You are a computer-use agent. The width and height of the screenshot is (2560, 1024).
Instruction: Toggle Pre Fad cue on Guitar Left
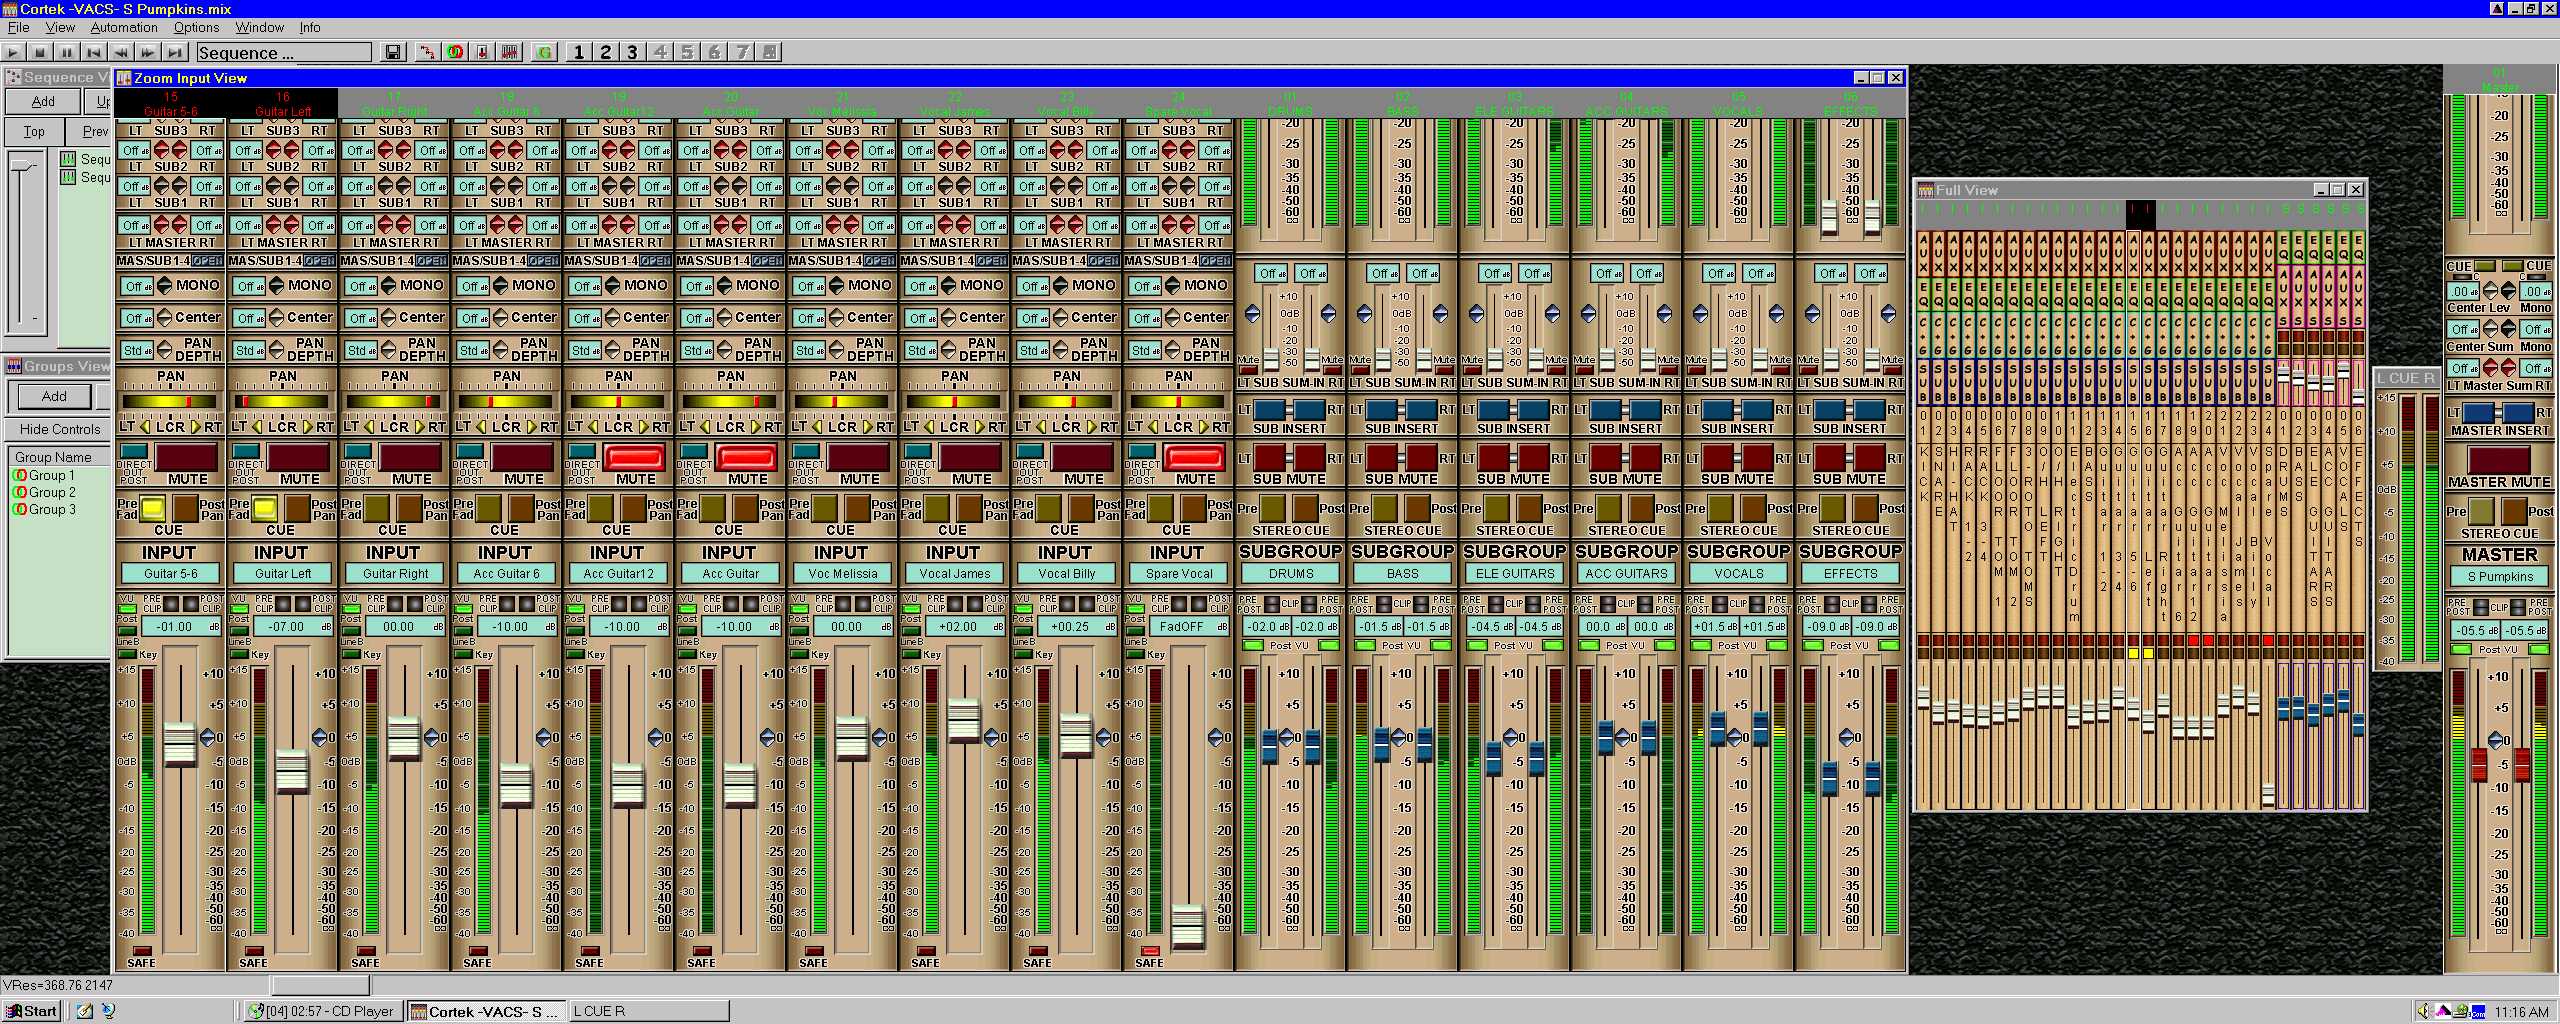(265, 508)
